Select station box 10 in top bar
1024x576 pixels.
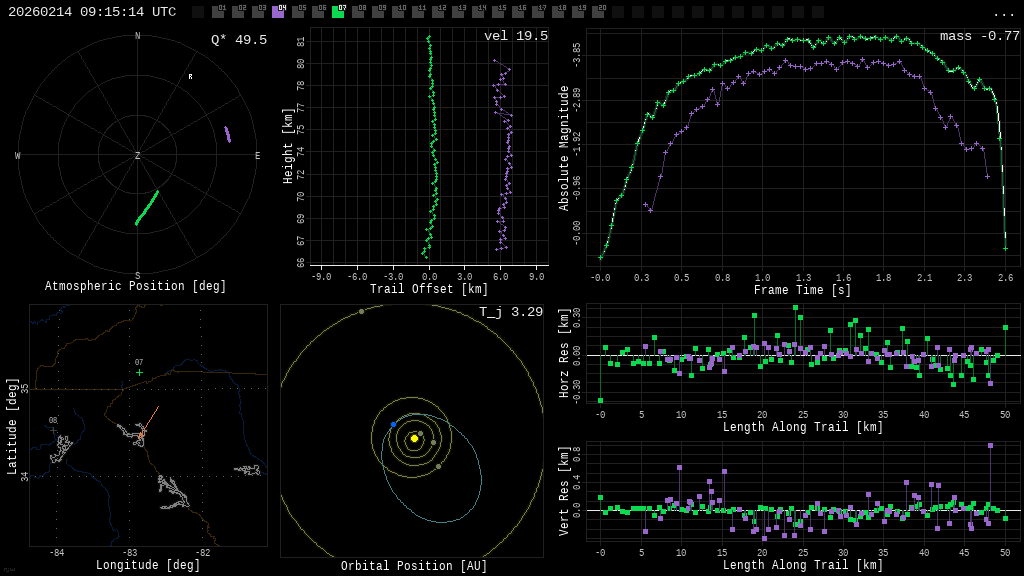[x=398, y=12]
